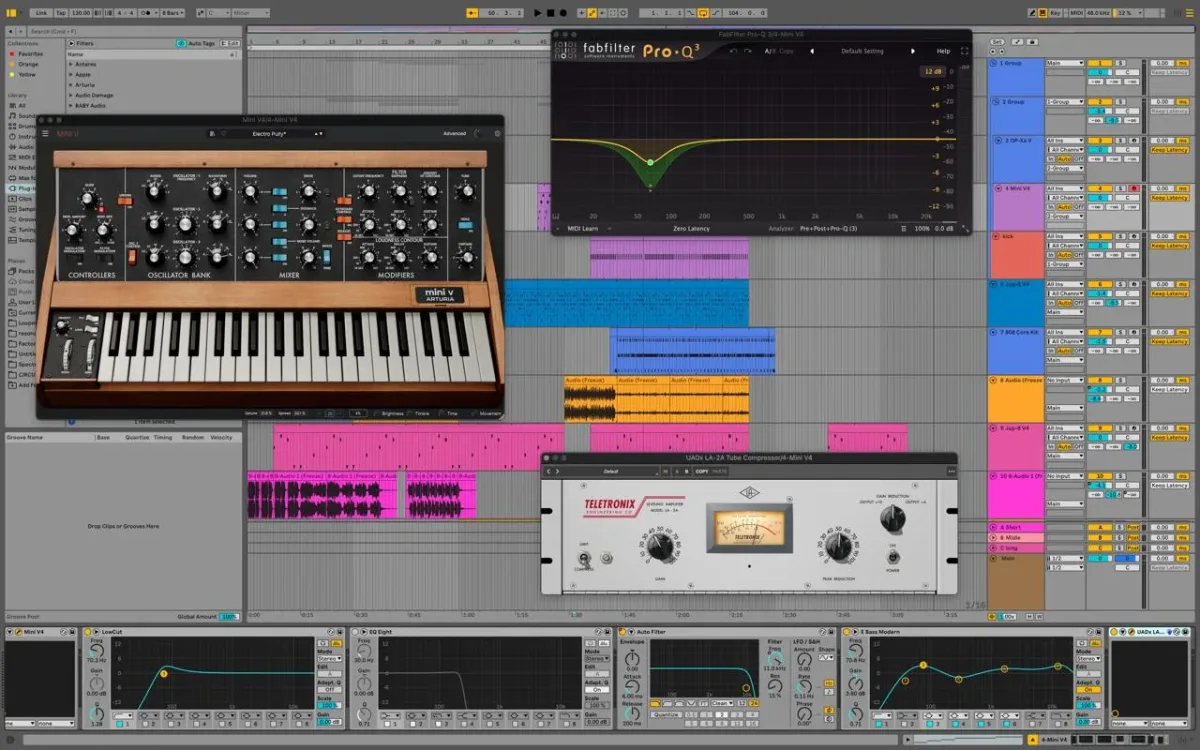Image resolution: width=1200 pixels, height=750 pixels.
Task: Toggle Solo on the 4 Mini V4 track
Action: click(1120, 188)
